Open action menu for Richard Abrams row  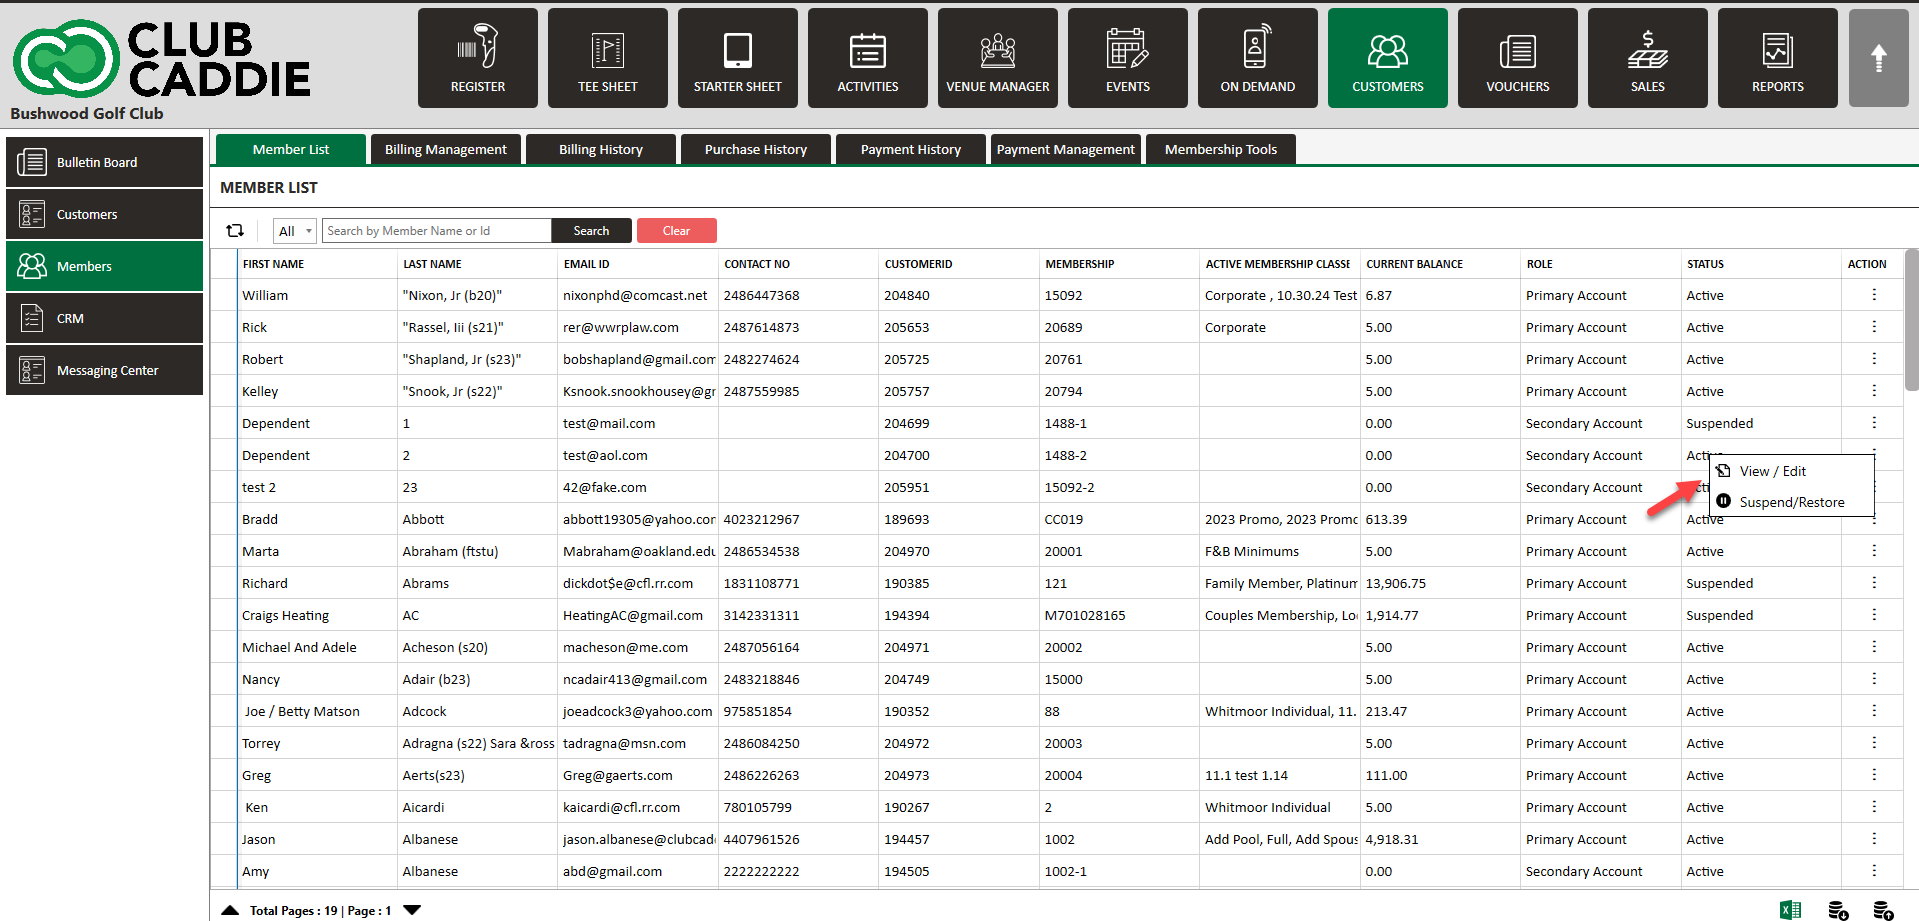1873,583
